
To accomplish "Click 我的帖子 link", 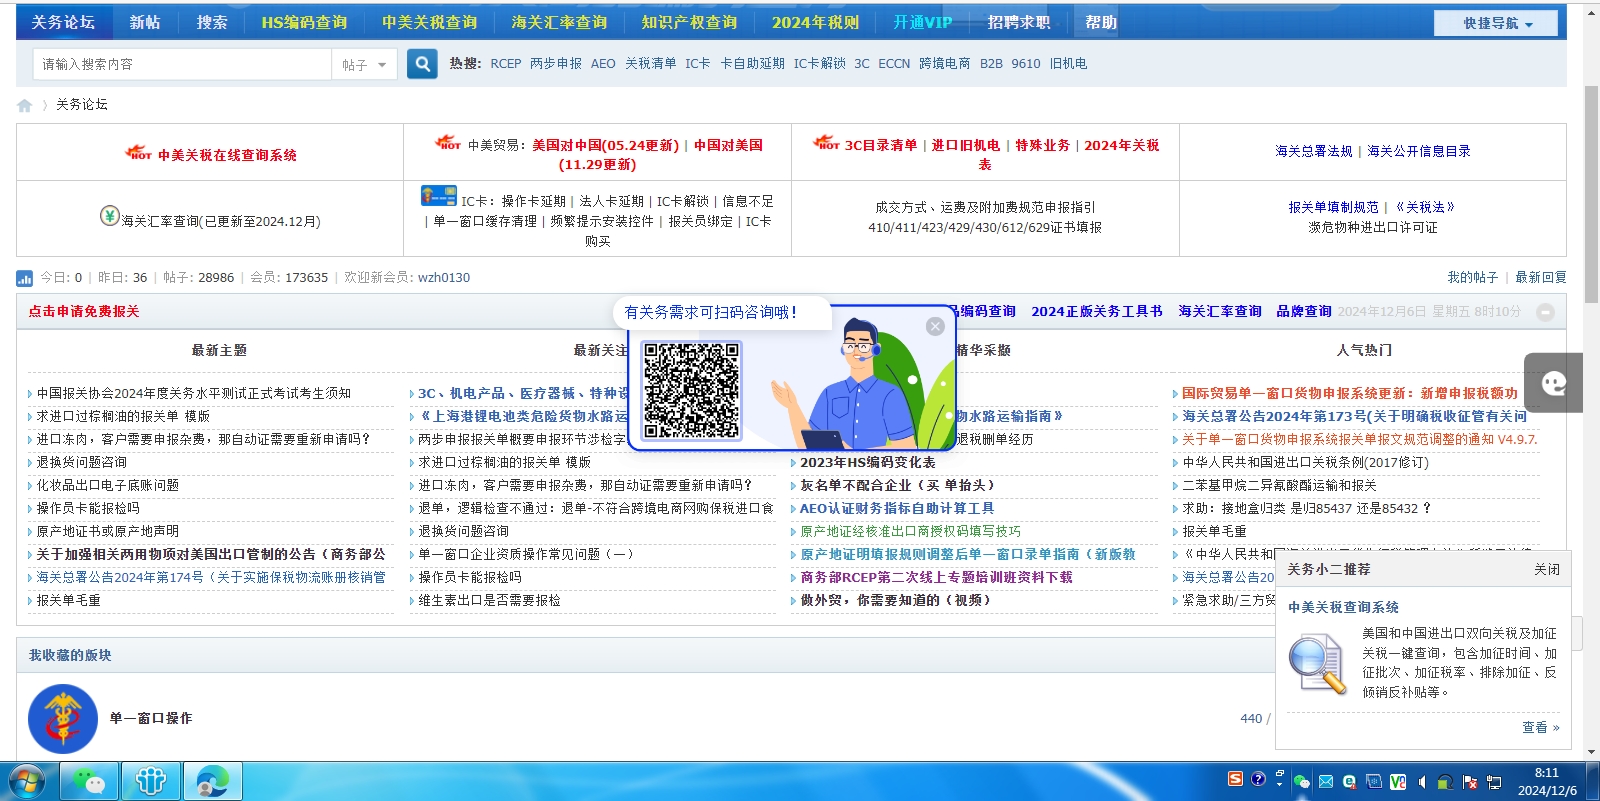I will click(1472, 277).
